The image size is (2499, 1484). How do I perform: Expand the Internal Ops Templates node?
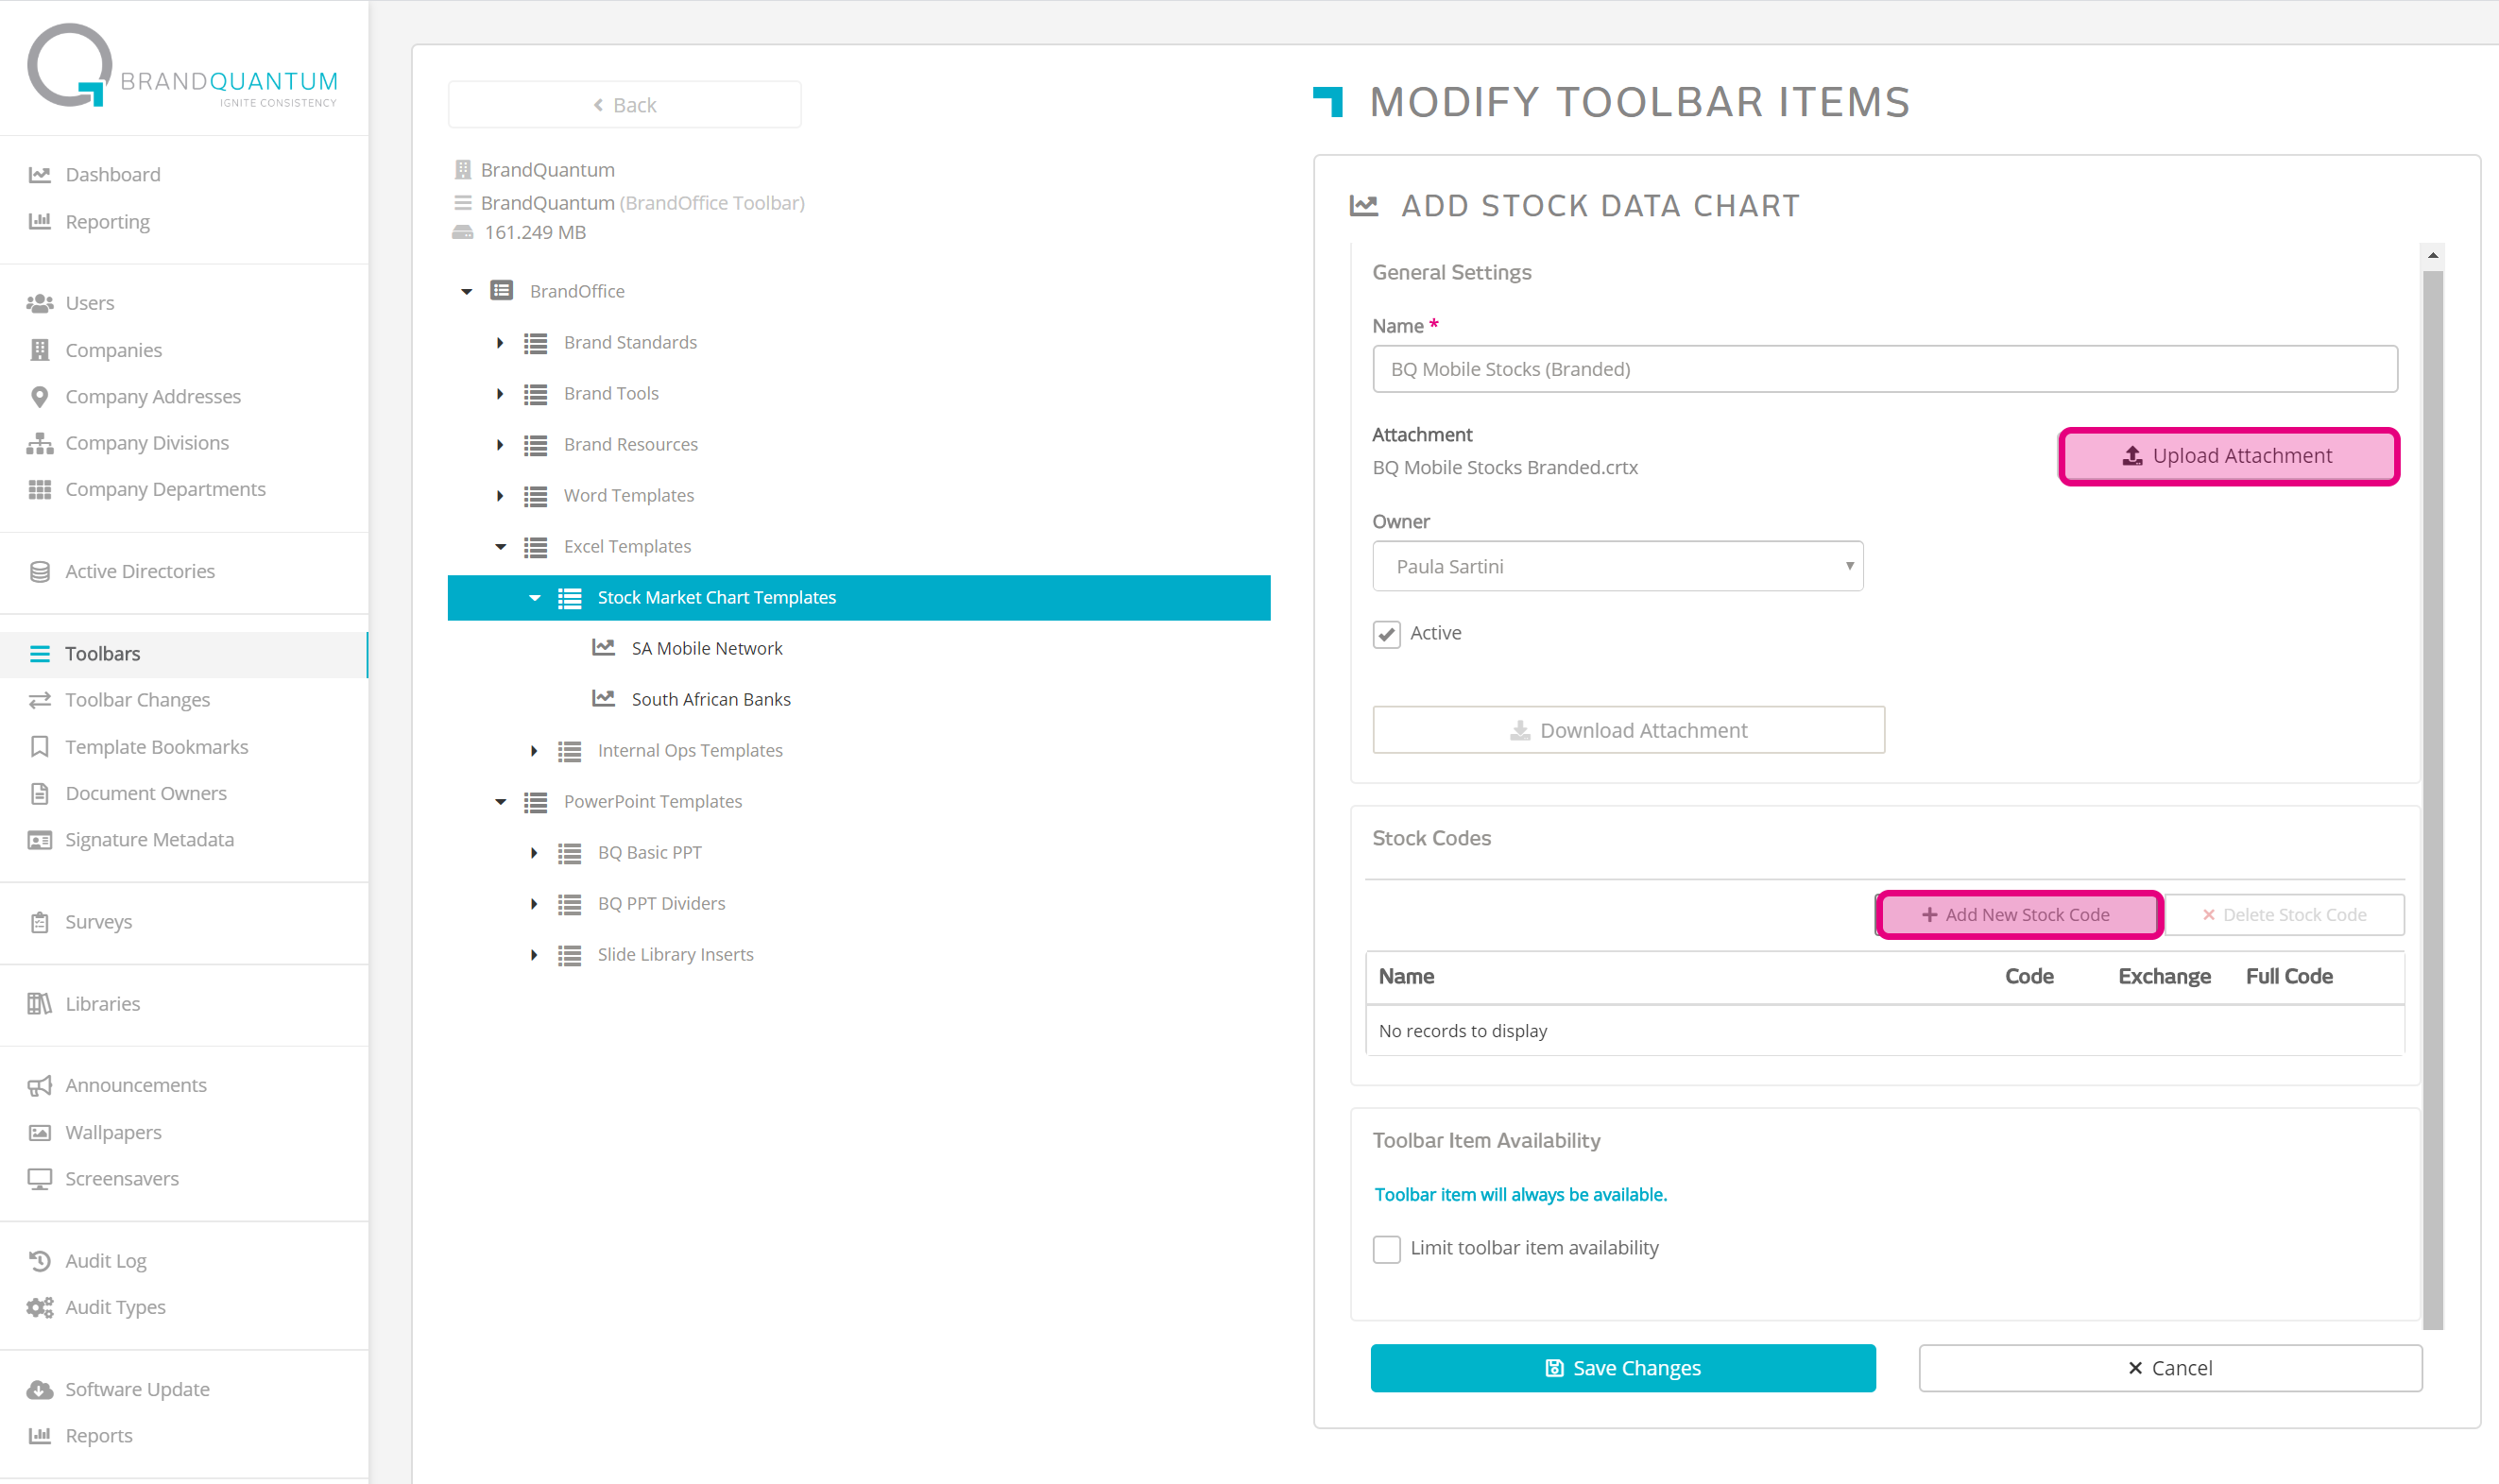534,751
